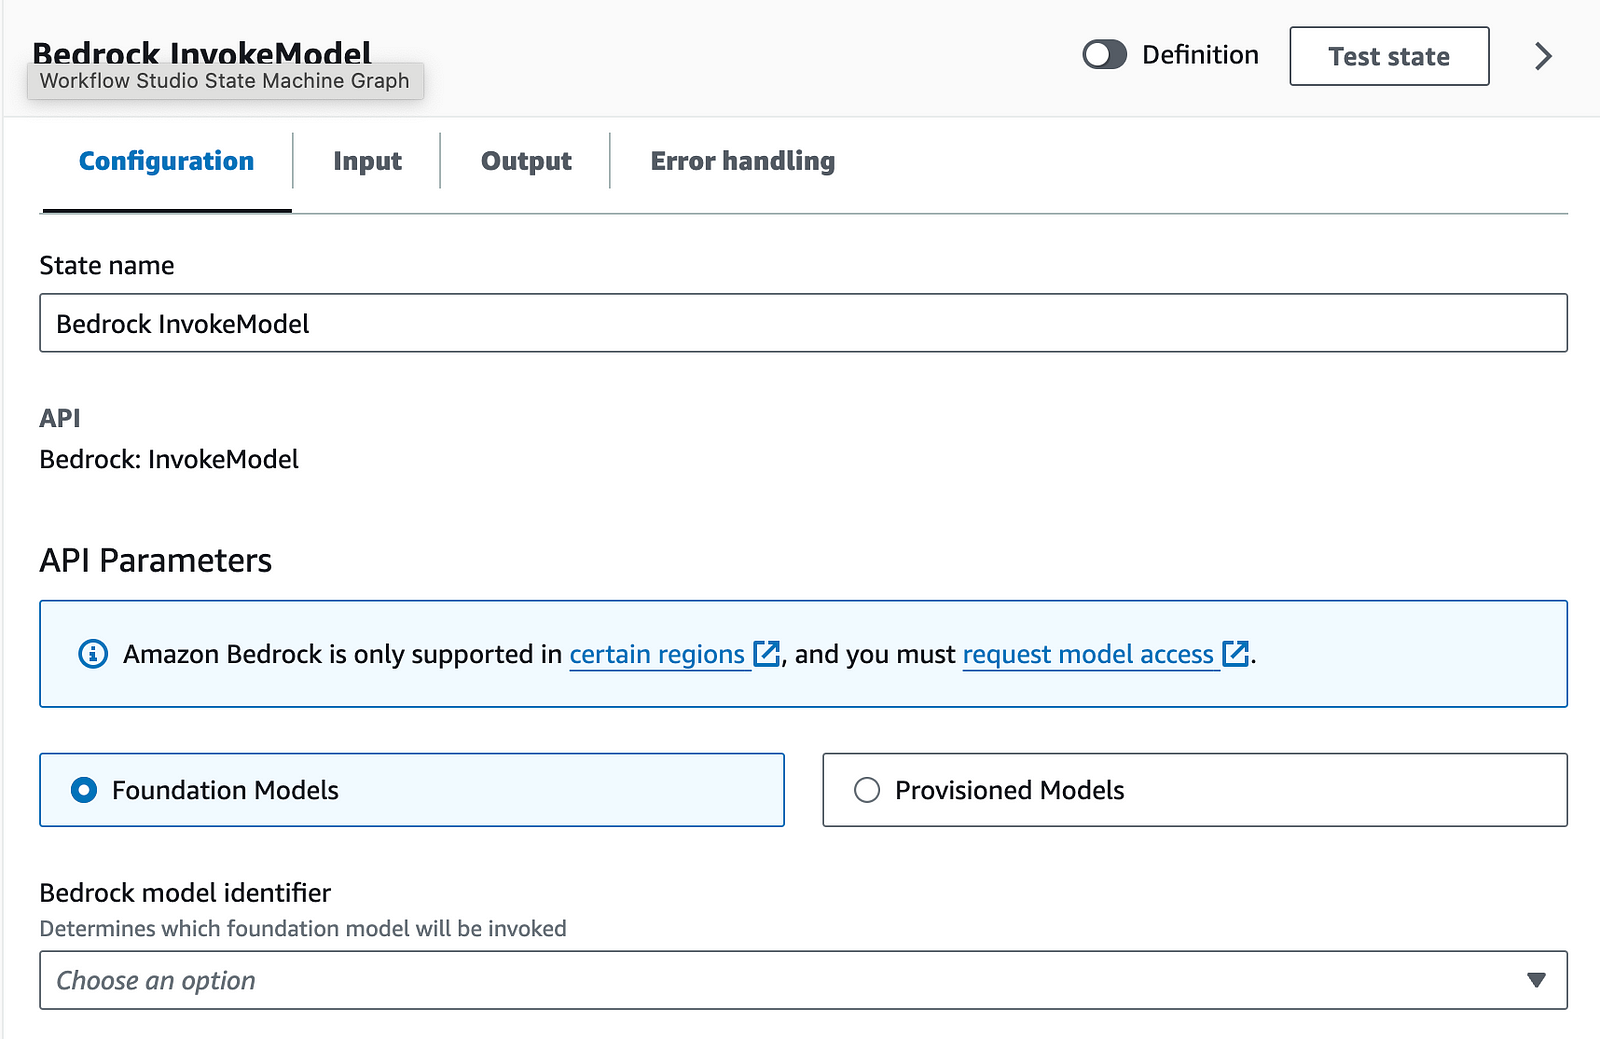
Task: Open the request model access link
Action: [1088, 654]
